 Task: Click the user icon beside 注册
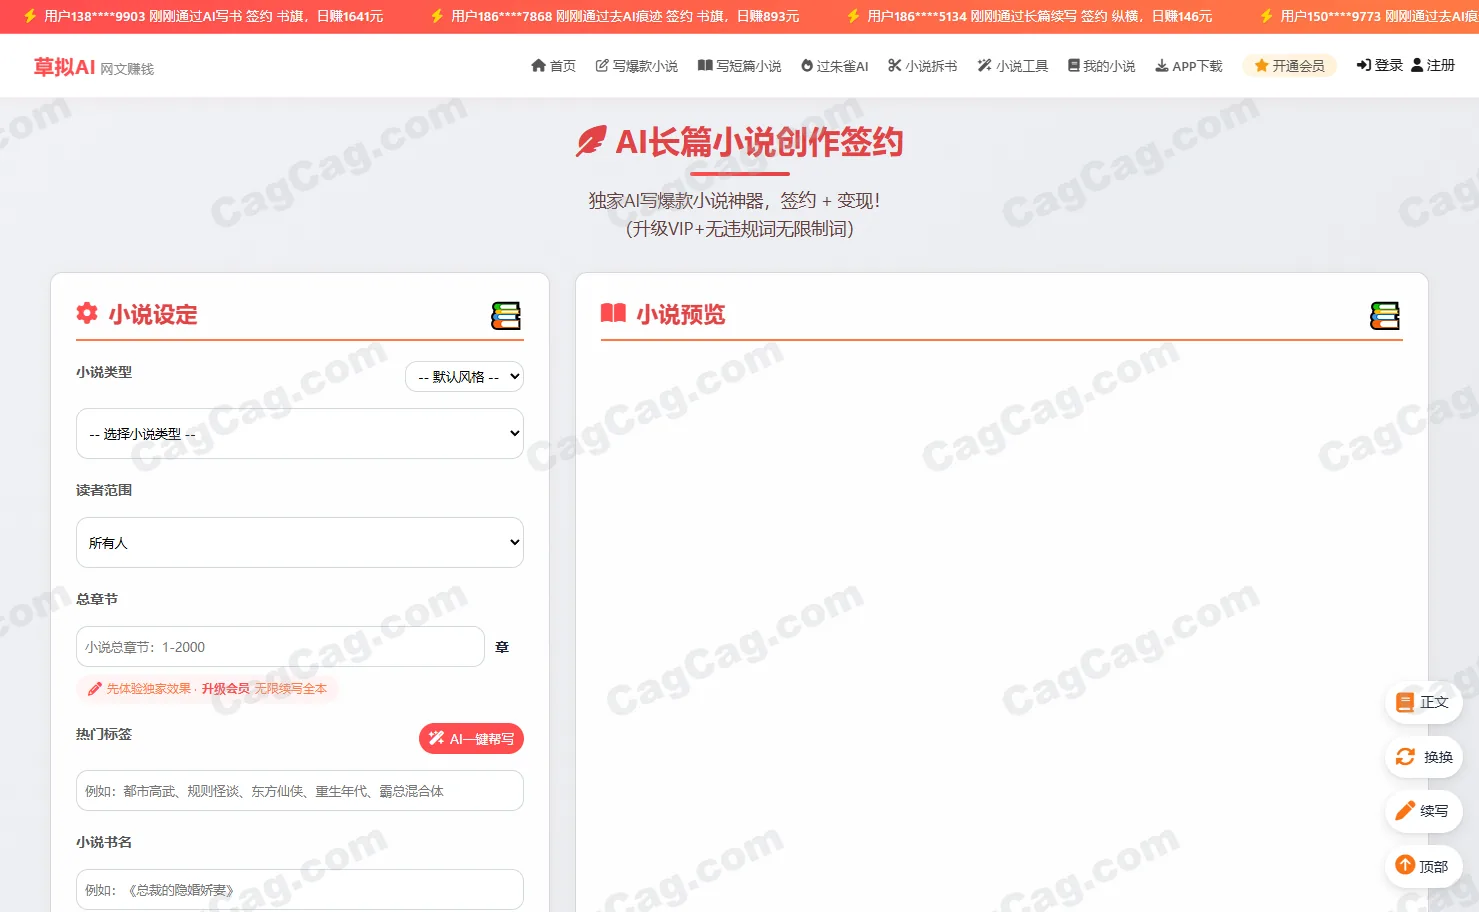1417,65
